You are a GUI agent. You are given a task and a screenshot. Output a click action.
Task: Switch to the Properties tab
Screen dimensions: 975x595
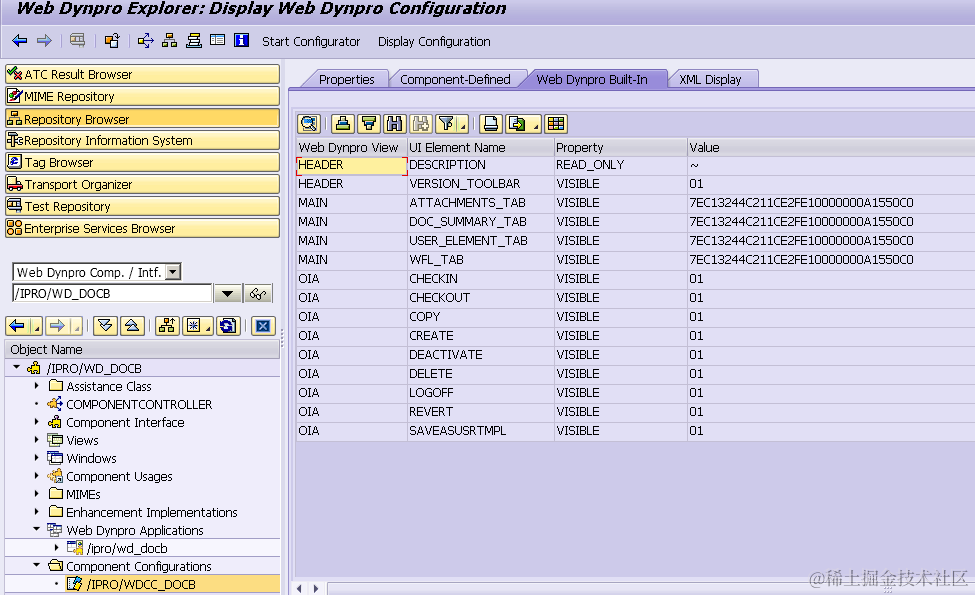point(346,80)
